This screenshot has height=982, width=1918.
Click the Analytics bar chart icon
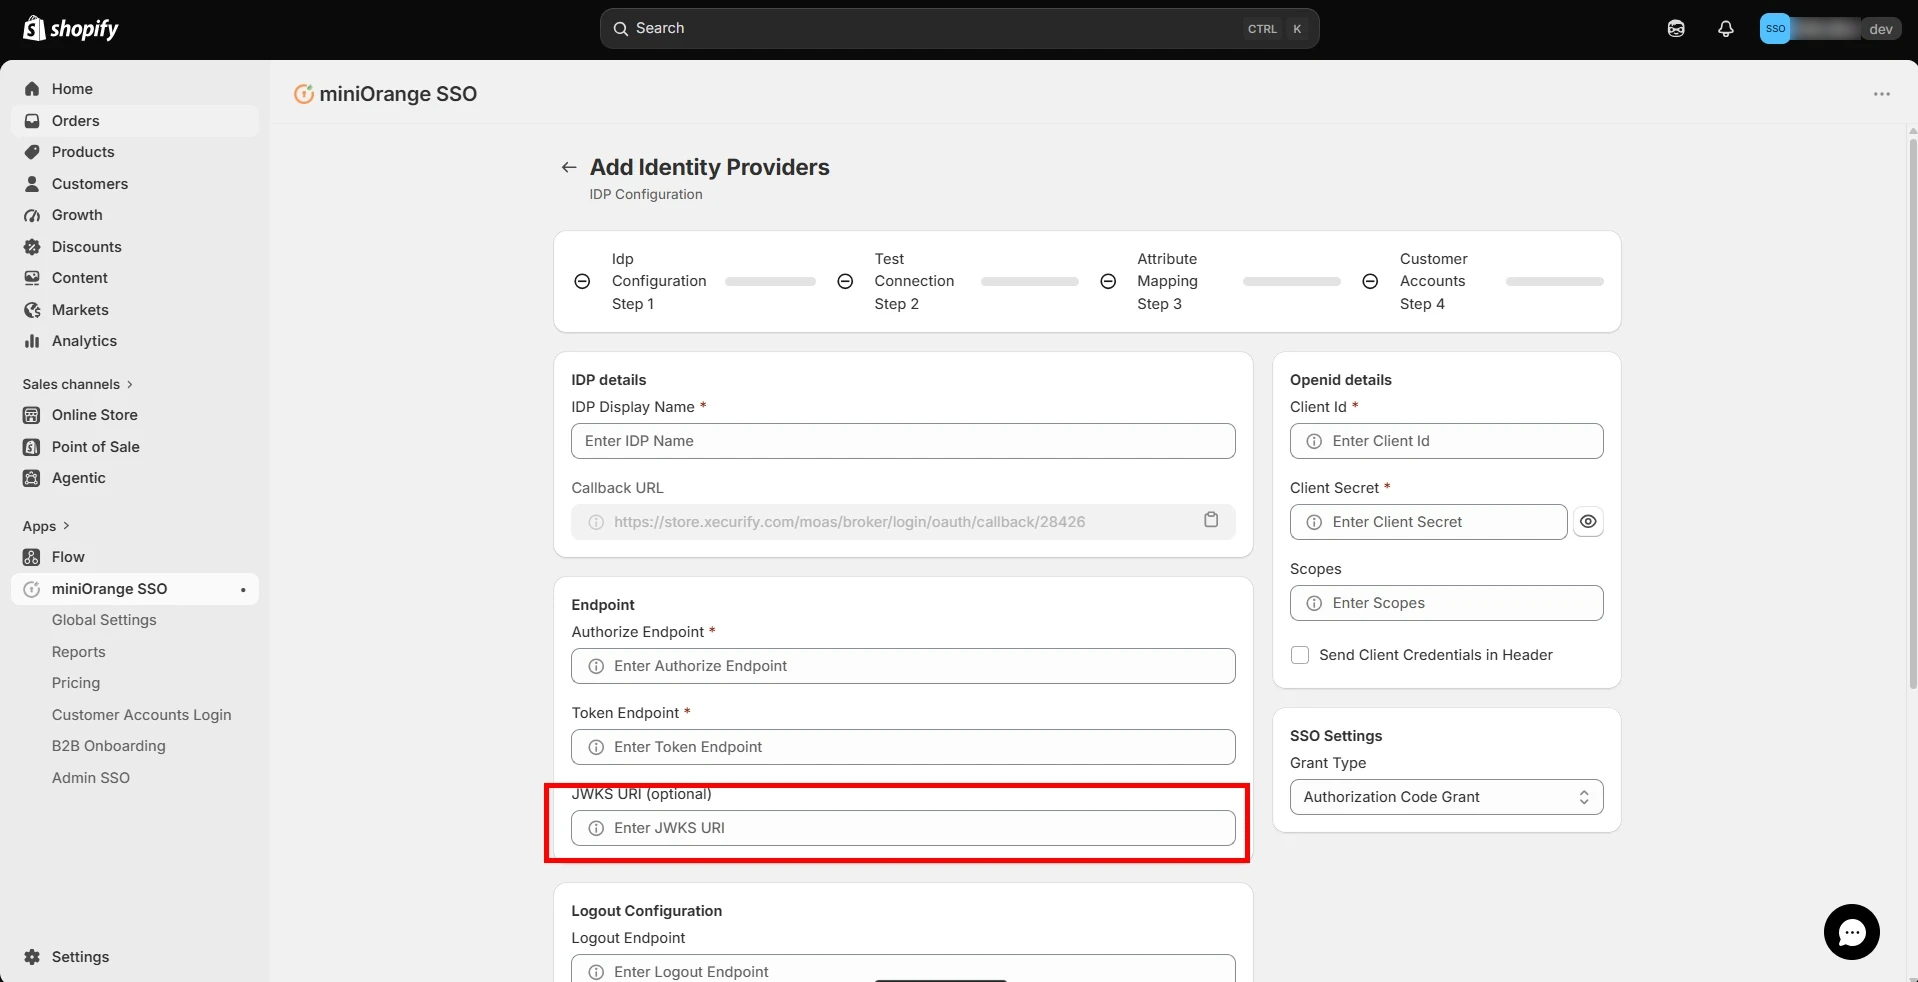32,341
